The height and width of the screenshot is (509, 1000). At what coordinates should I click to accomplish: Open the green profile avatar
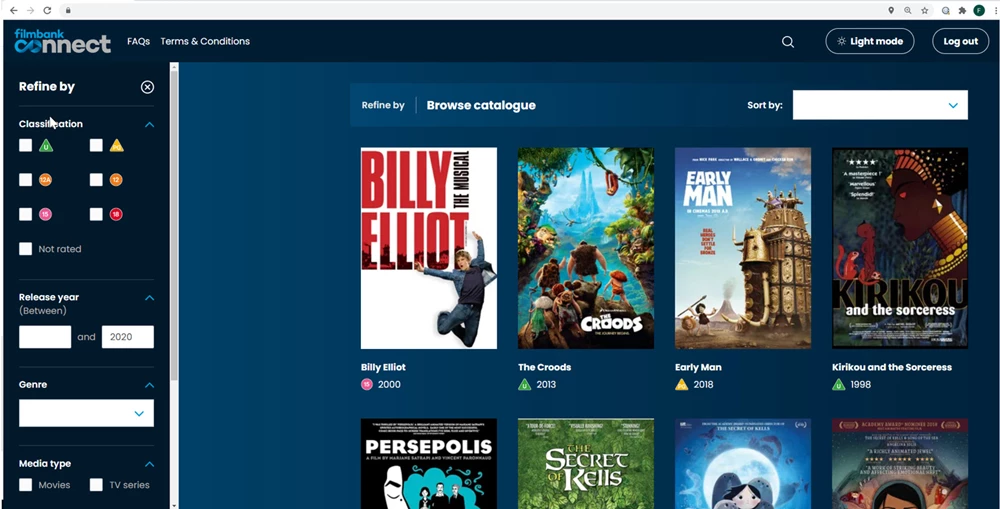[979, 10]
